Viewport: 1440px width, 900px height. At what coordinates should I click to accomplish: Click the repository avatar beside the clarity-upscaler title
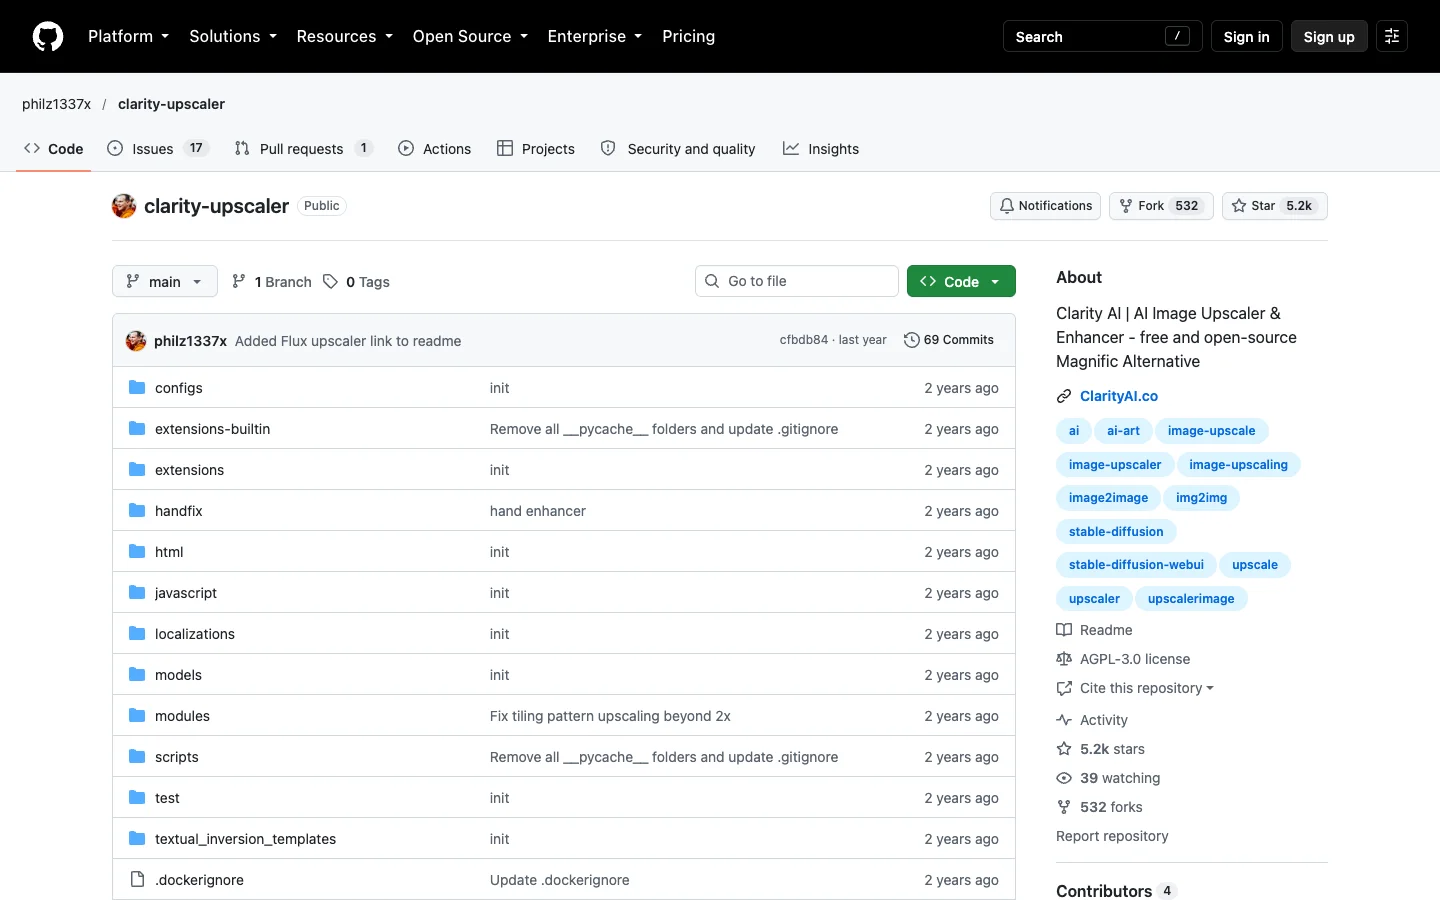(x=124, y=206)
